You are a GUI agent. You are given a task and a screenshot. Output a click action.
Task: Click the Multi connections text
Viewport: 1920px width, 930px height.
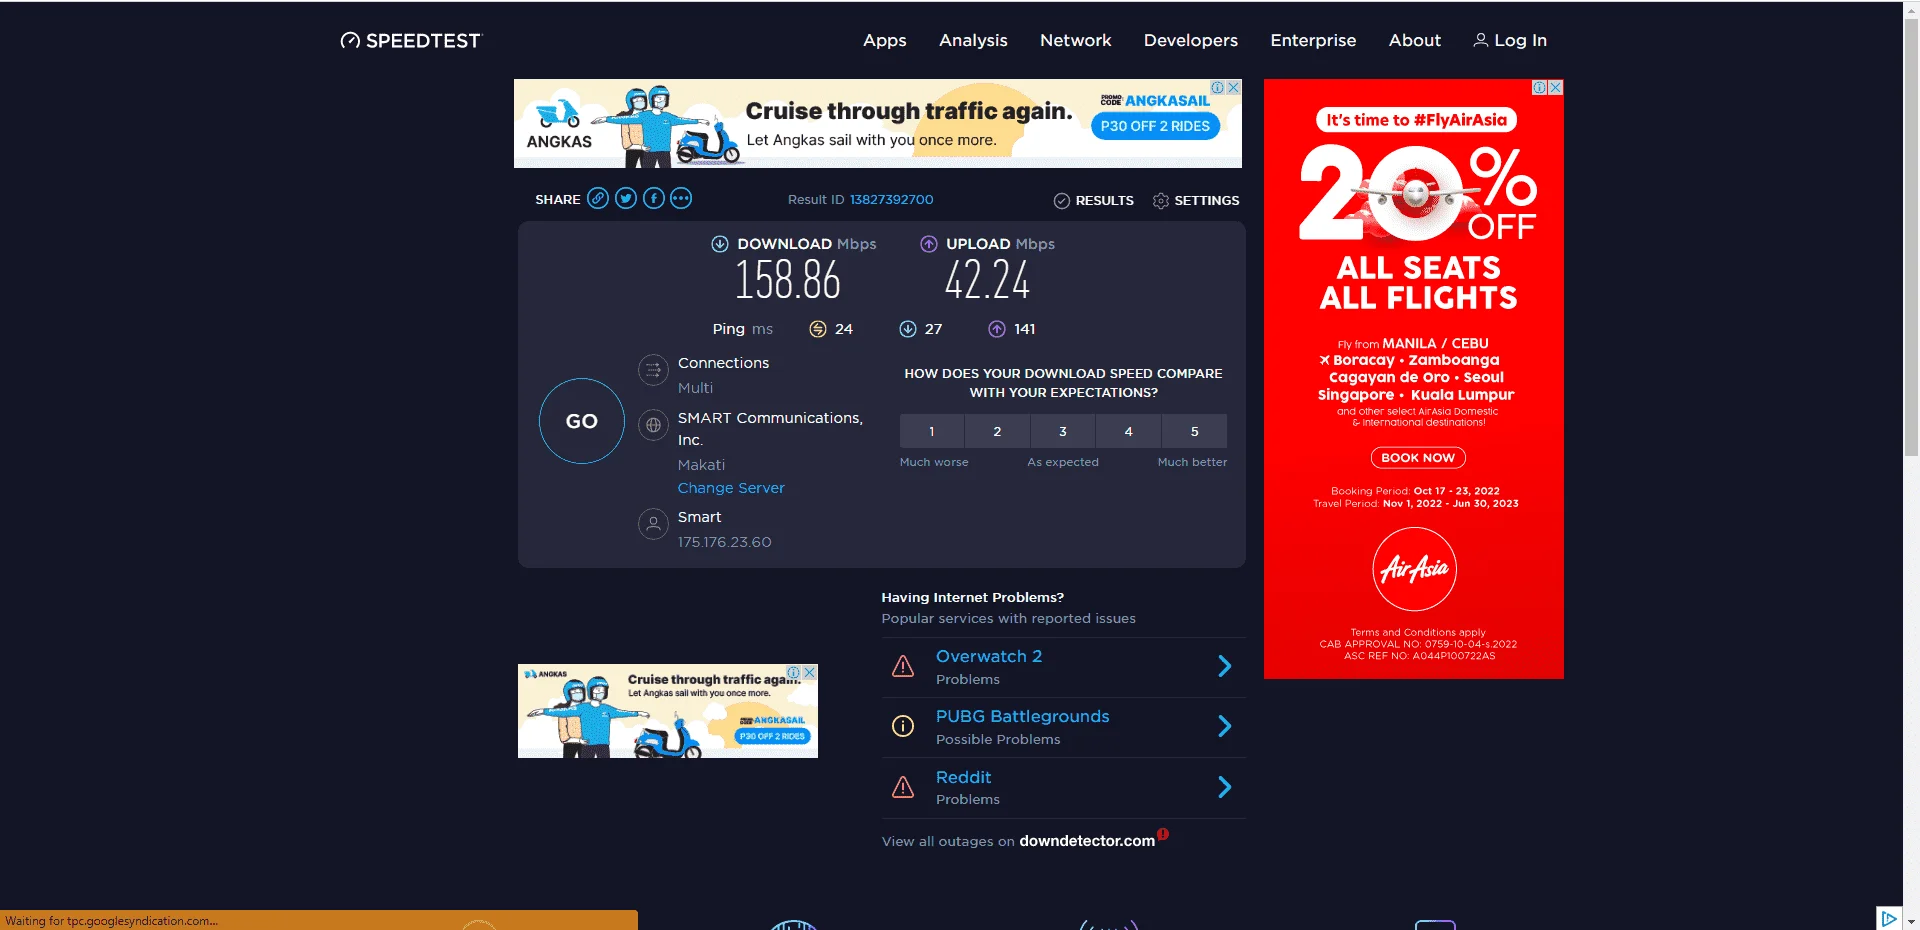coord(696,388)
